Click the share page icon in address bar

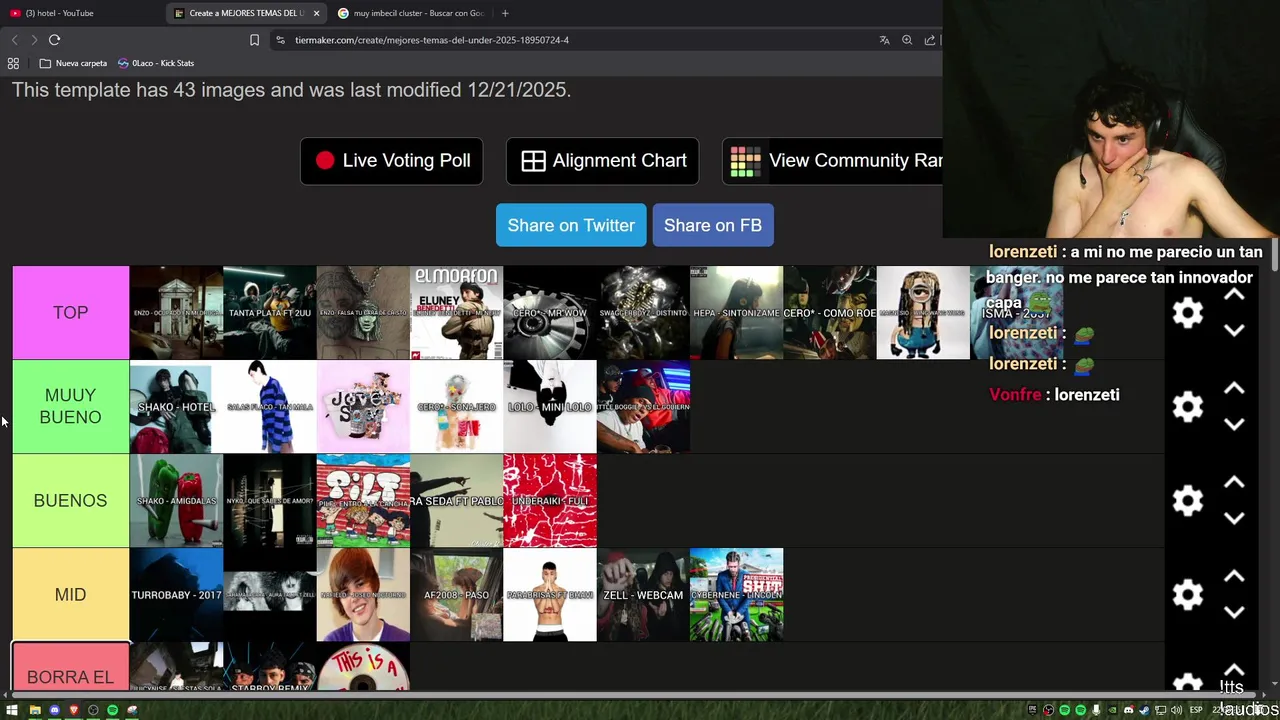930,40
